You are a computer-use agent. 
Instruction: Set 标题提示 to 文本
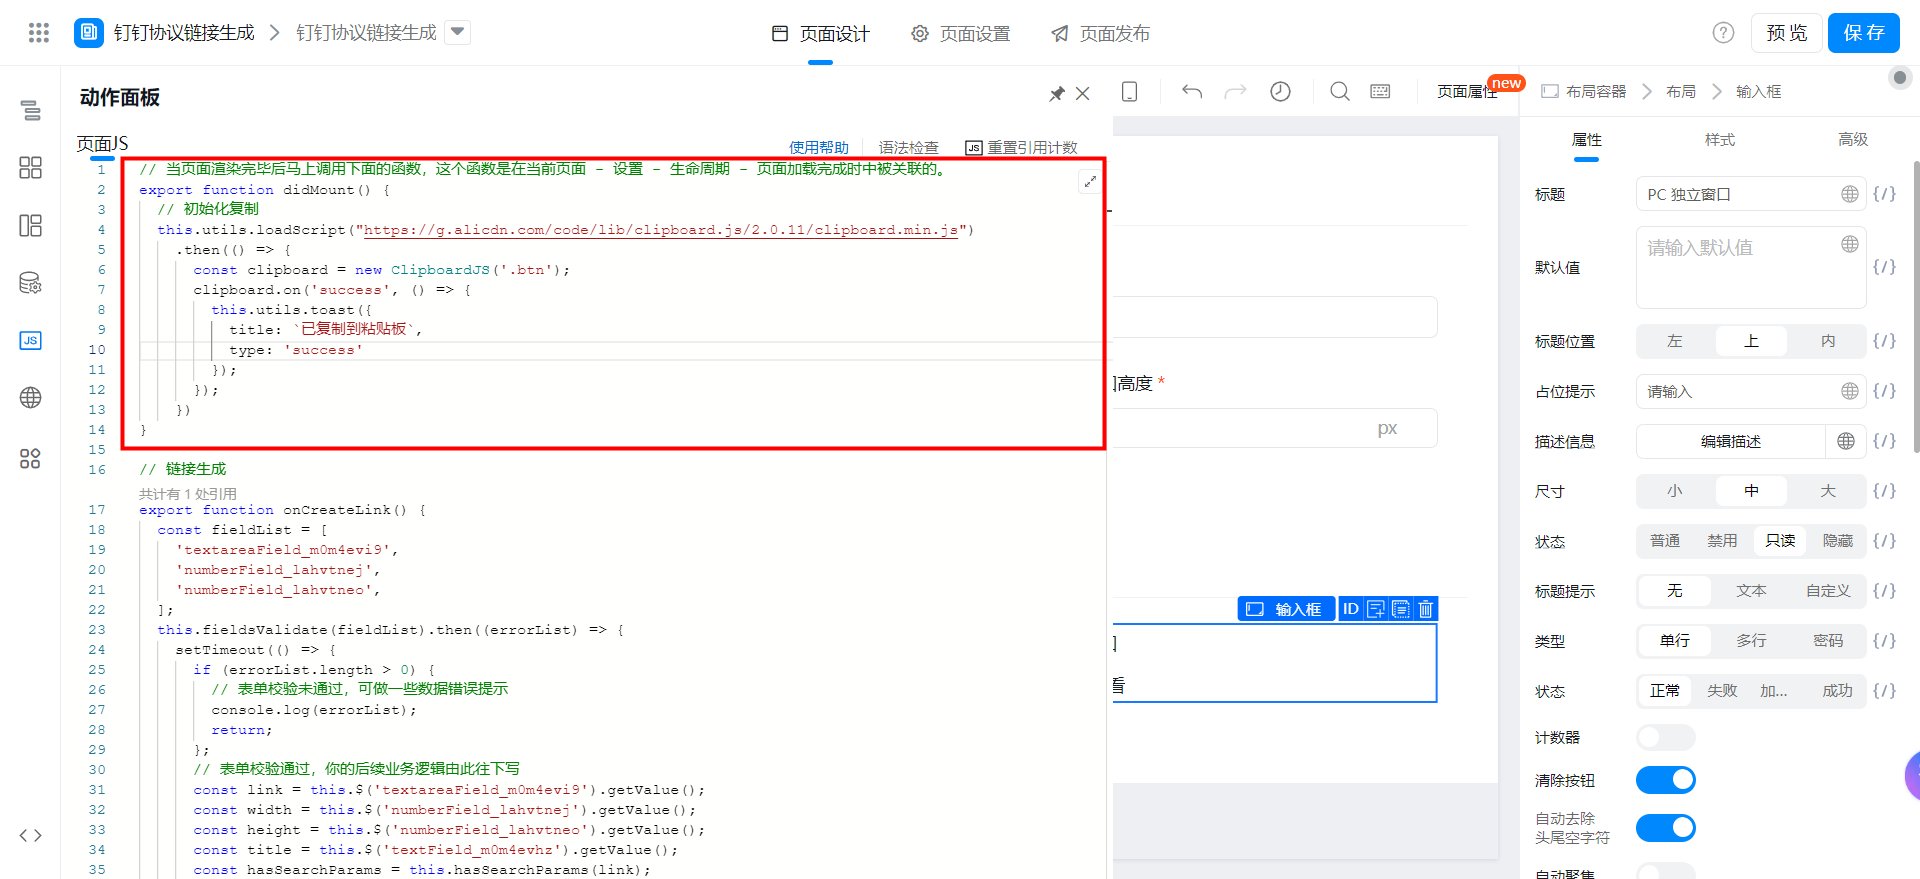[1751, 591]
